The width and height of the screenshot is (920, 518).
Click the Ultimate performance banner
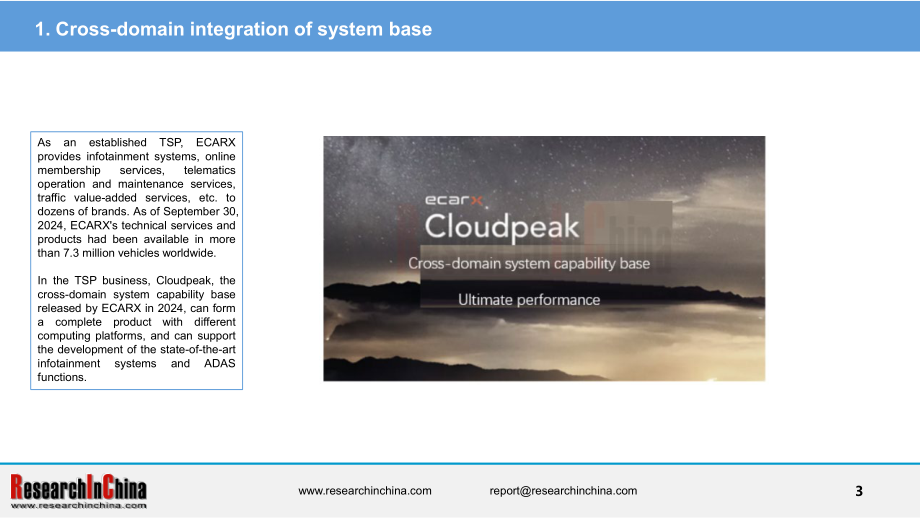click(x=529, y=300)
